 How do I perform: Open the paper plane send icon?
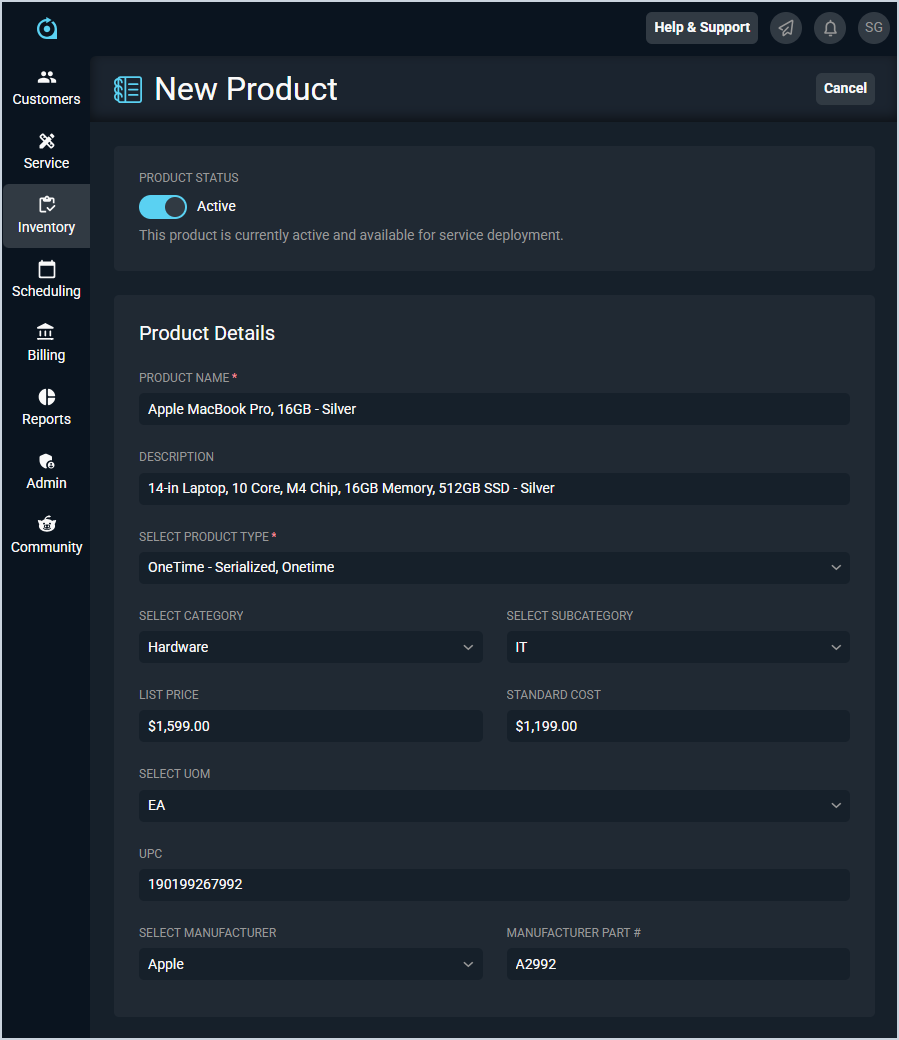click(786, 28)
